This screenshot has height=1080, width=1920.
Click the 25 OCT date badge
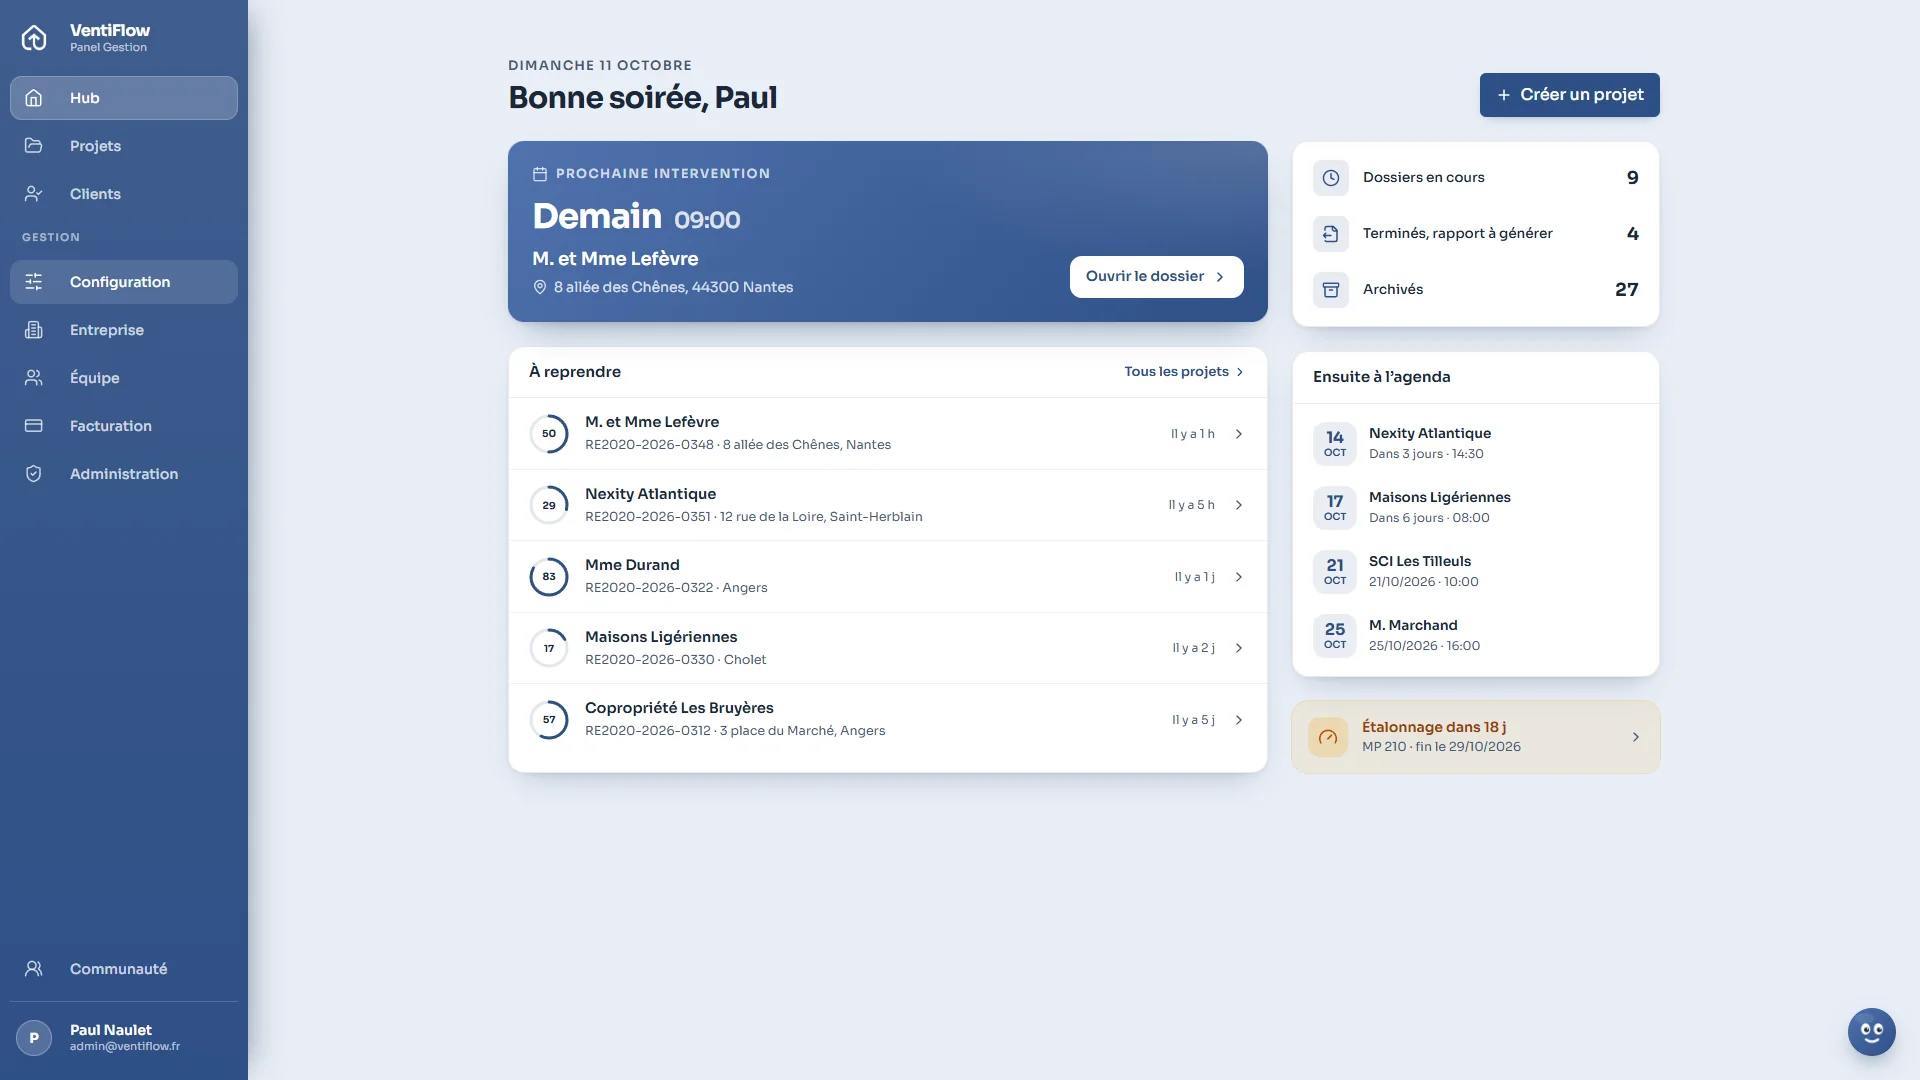coord(1335,635)
